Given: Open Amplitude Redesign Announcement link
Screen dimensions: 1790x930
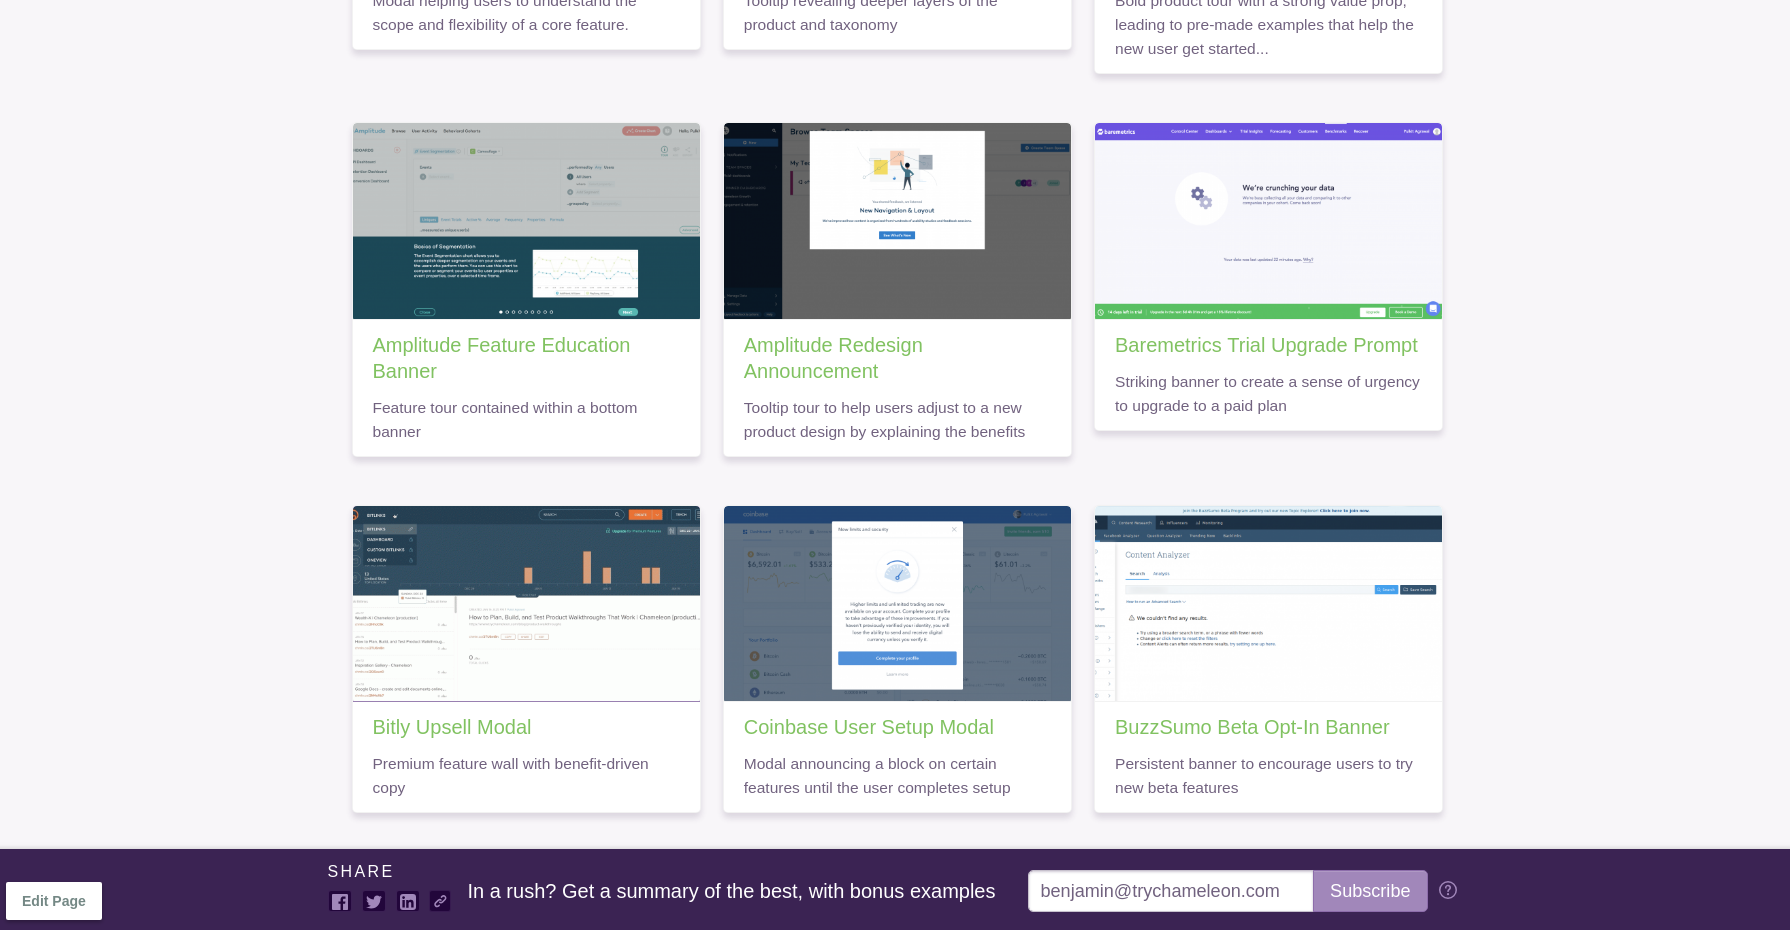Looking at the screenshot, I should (833, 358).
